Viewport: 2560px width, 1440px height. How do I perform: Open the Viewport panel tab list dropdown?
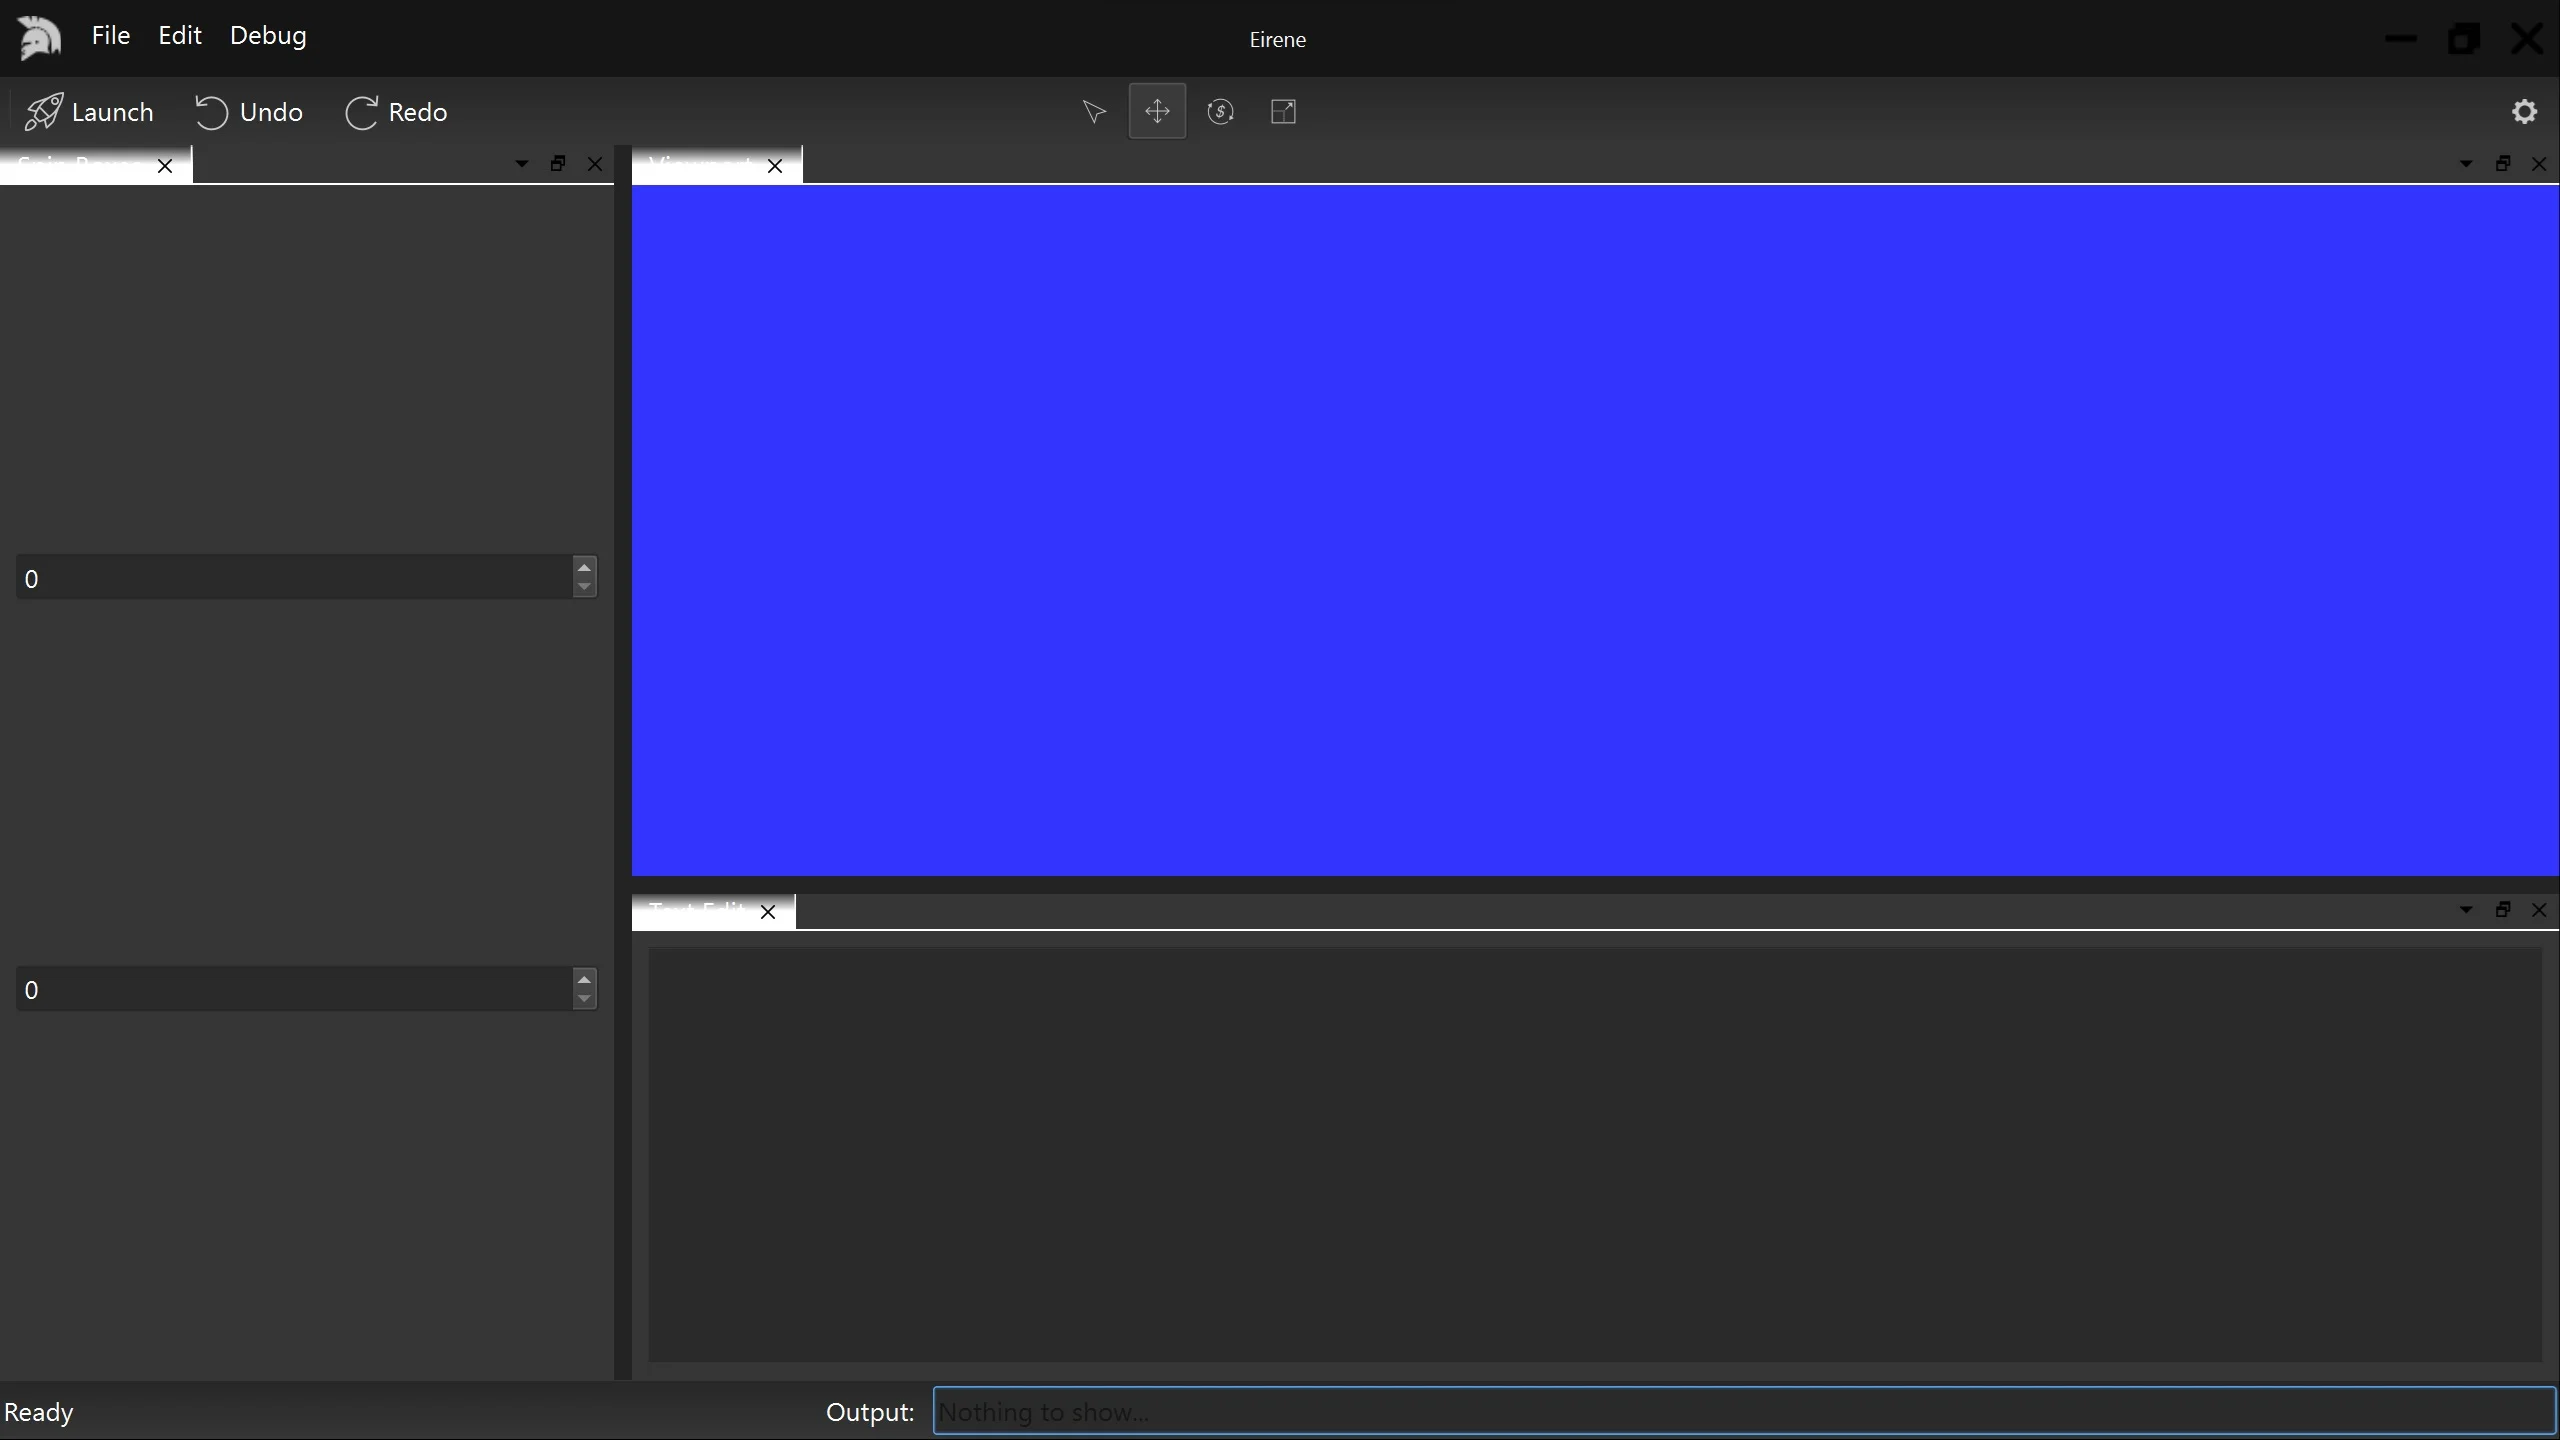tap(2466, 164)
